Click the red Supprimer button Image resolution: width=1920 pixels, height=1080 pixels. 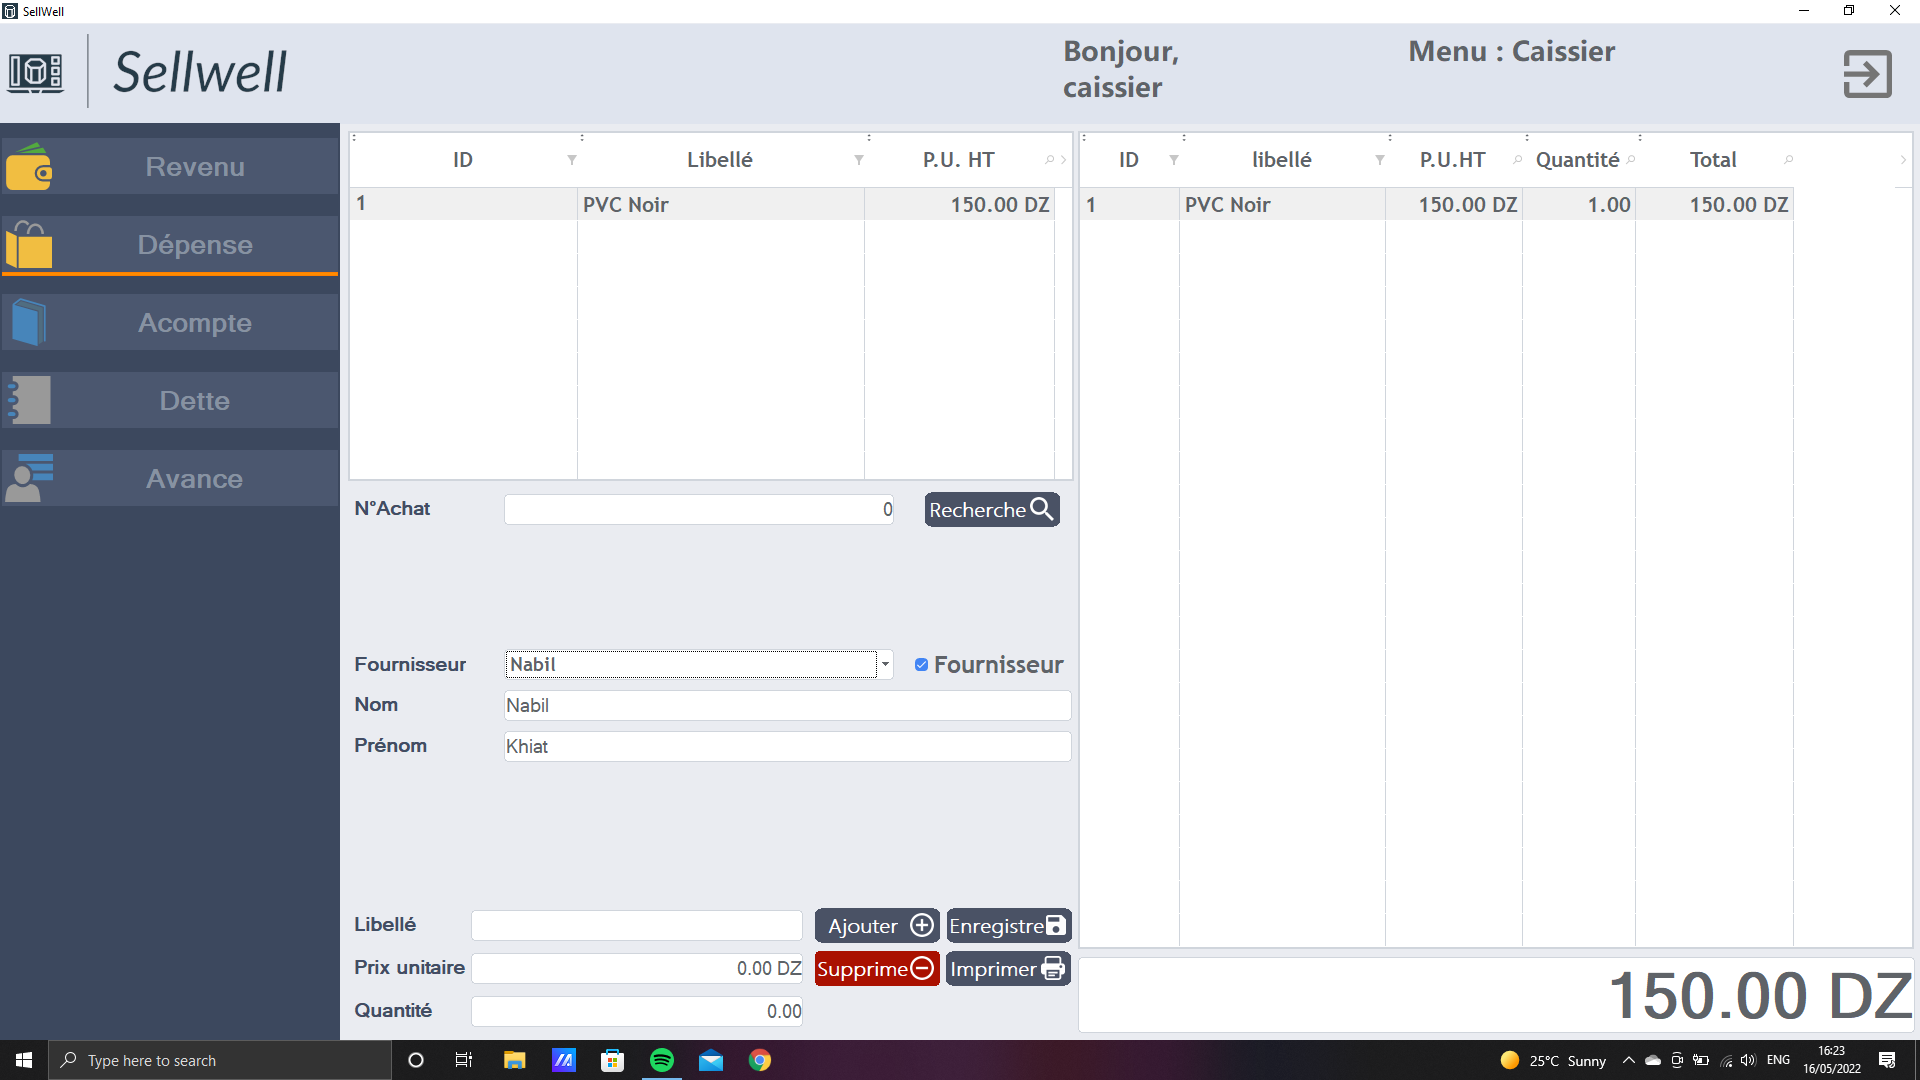pos(877,968)
